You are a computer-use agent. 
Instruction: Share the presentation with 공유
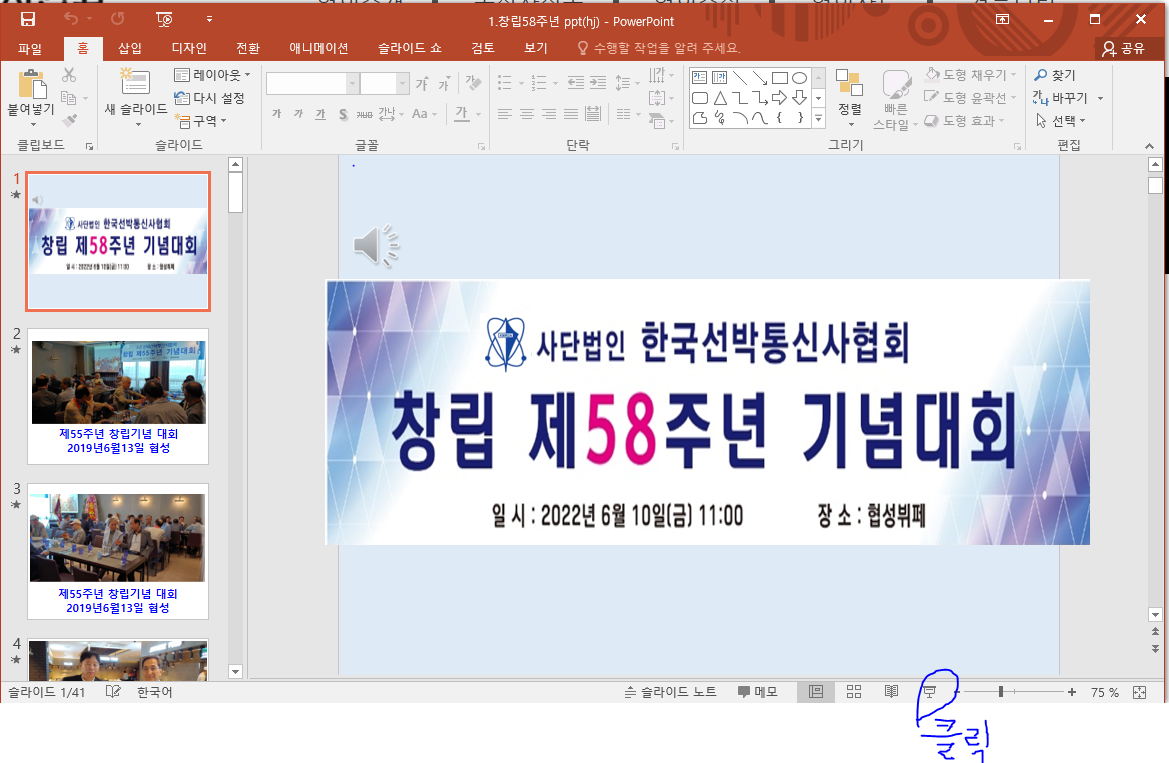coord(1124,48)
